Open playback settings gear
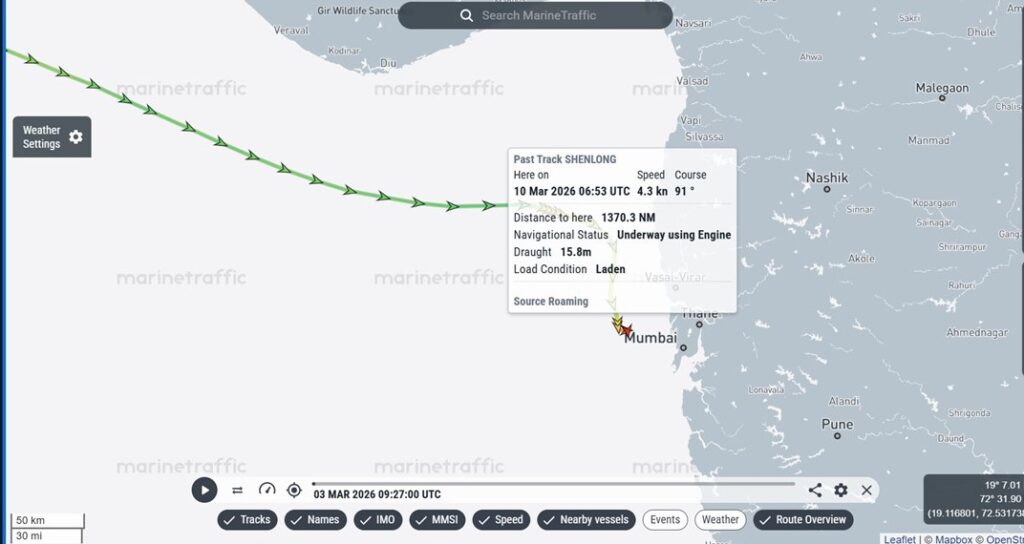Viewport: 1024px width, 544px height. (841, 490)
